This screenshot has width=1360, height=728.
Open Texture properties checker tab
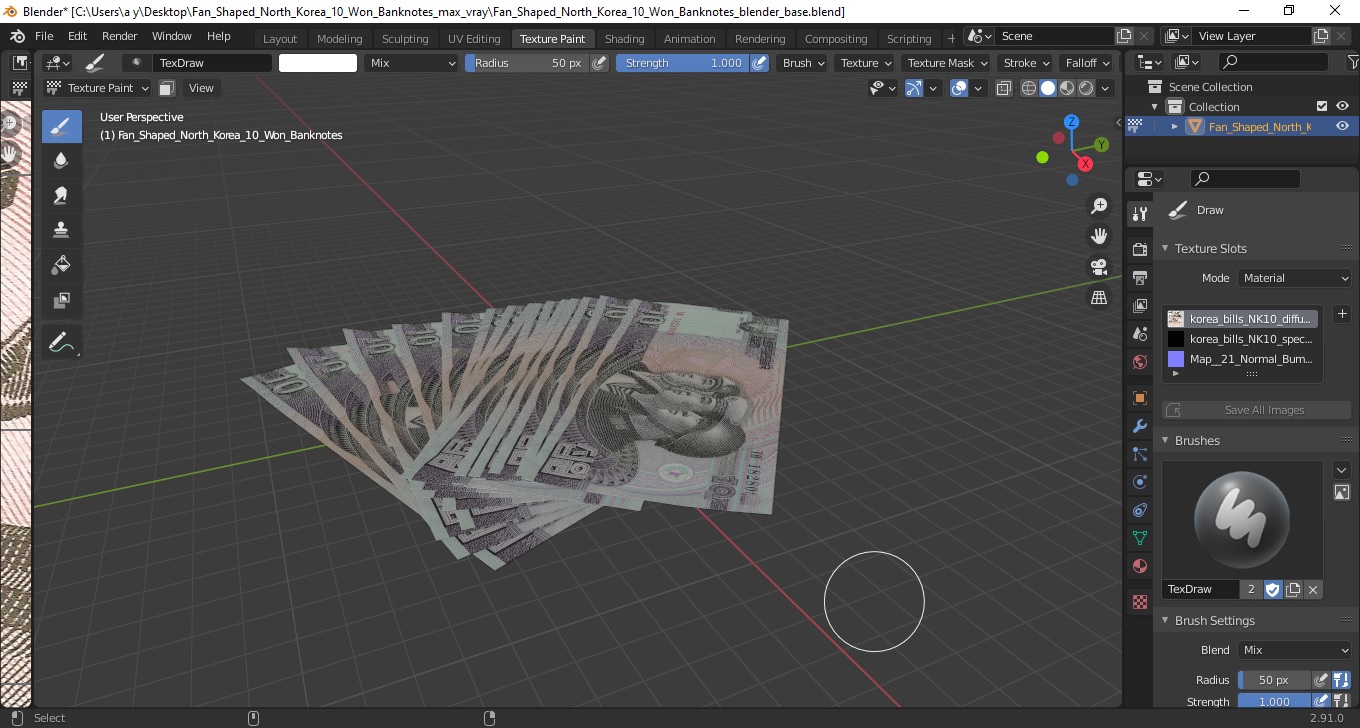pyautogui.click(x=1139, y=602)
